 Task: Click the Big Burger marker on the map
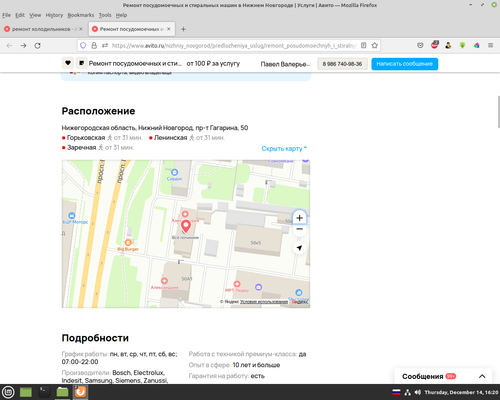click(x=128, y=243)
